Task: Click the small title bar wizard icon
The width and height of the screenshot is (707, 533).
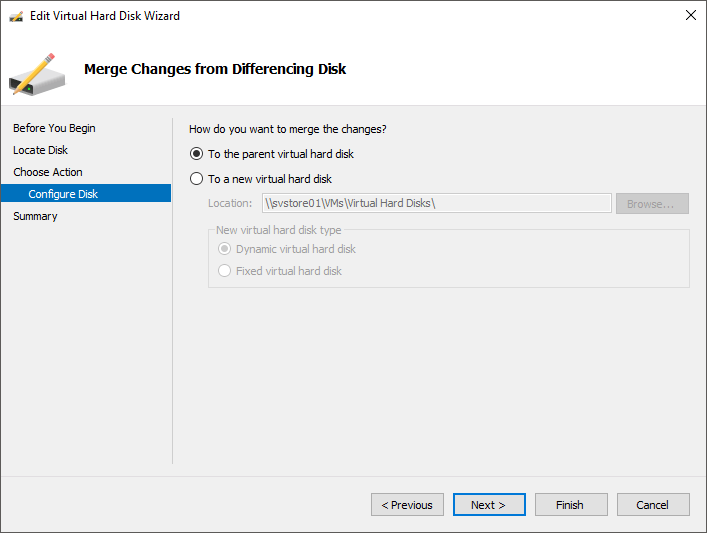Action: (x=16, y=17)
